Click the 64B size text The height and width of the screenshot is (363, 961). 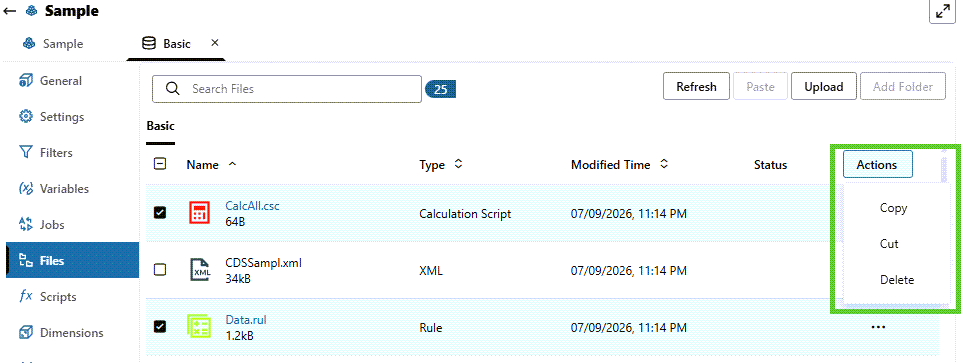(235, 221)
